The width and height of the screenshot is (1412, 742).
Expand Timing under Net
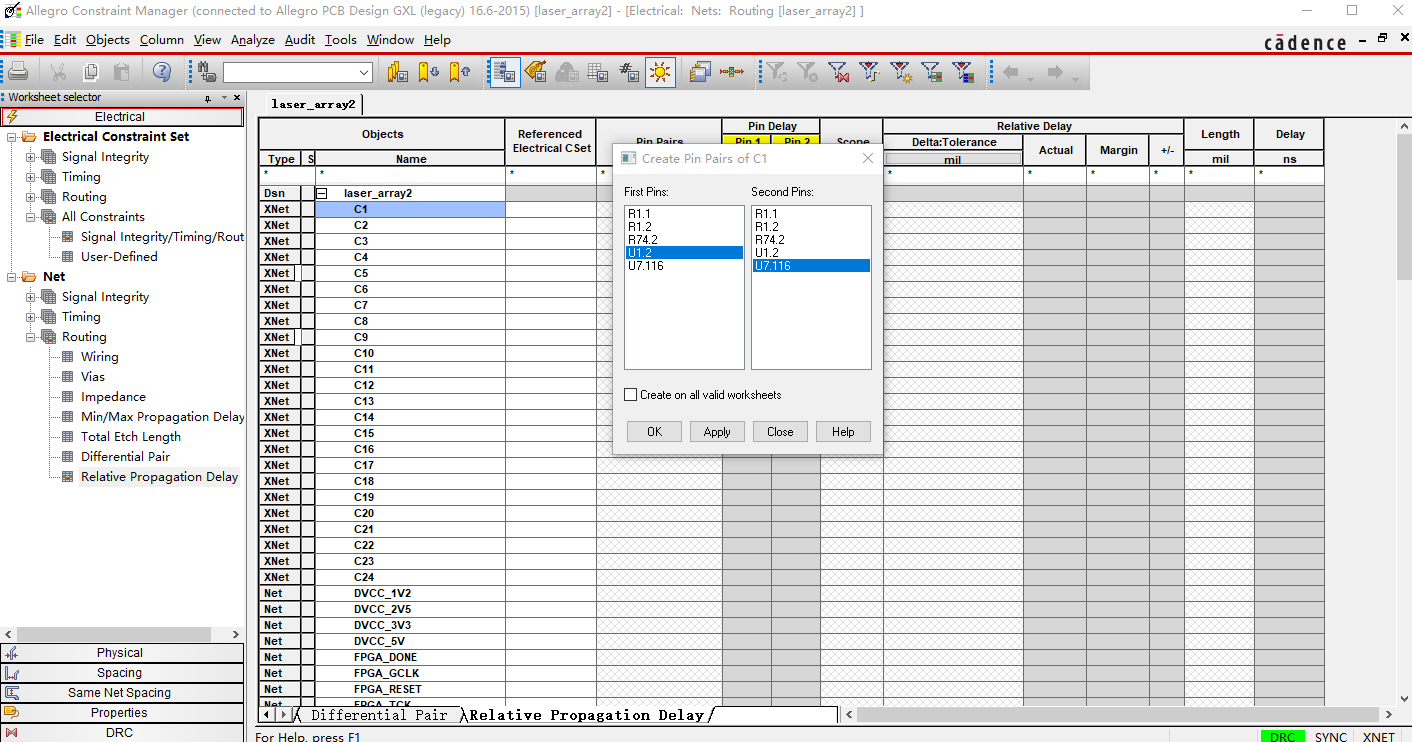pos(31,317)
